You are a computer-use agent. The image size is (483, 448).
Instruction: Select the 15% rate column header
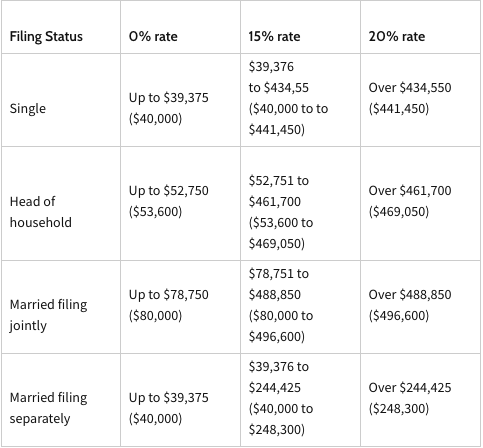(300, 27)
